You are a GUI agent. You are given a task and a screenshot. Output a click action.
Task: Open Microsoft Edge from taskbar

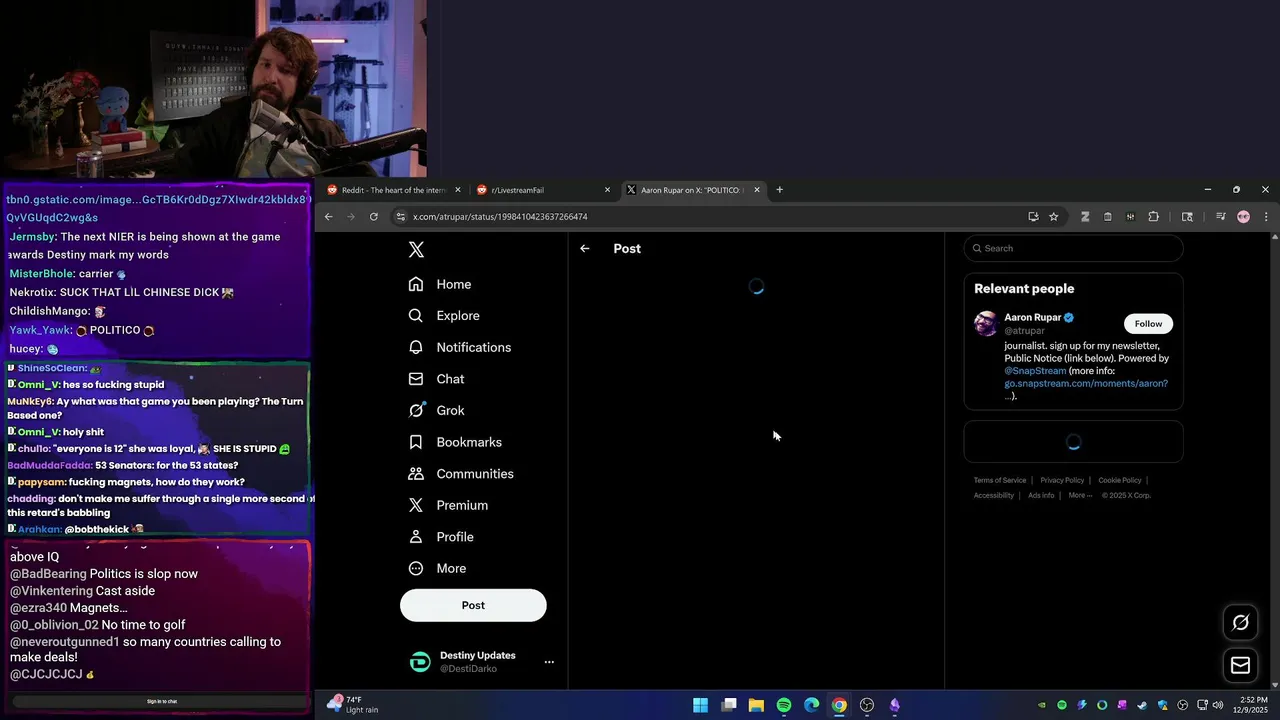coord(812,705)
